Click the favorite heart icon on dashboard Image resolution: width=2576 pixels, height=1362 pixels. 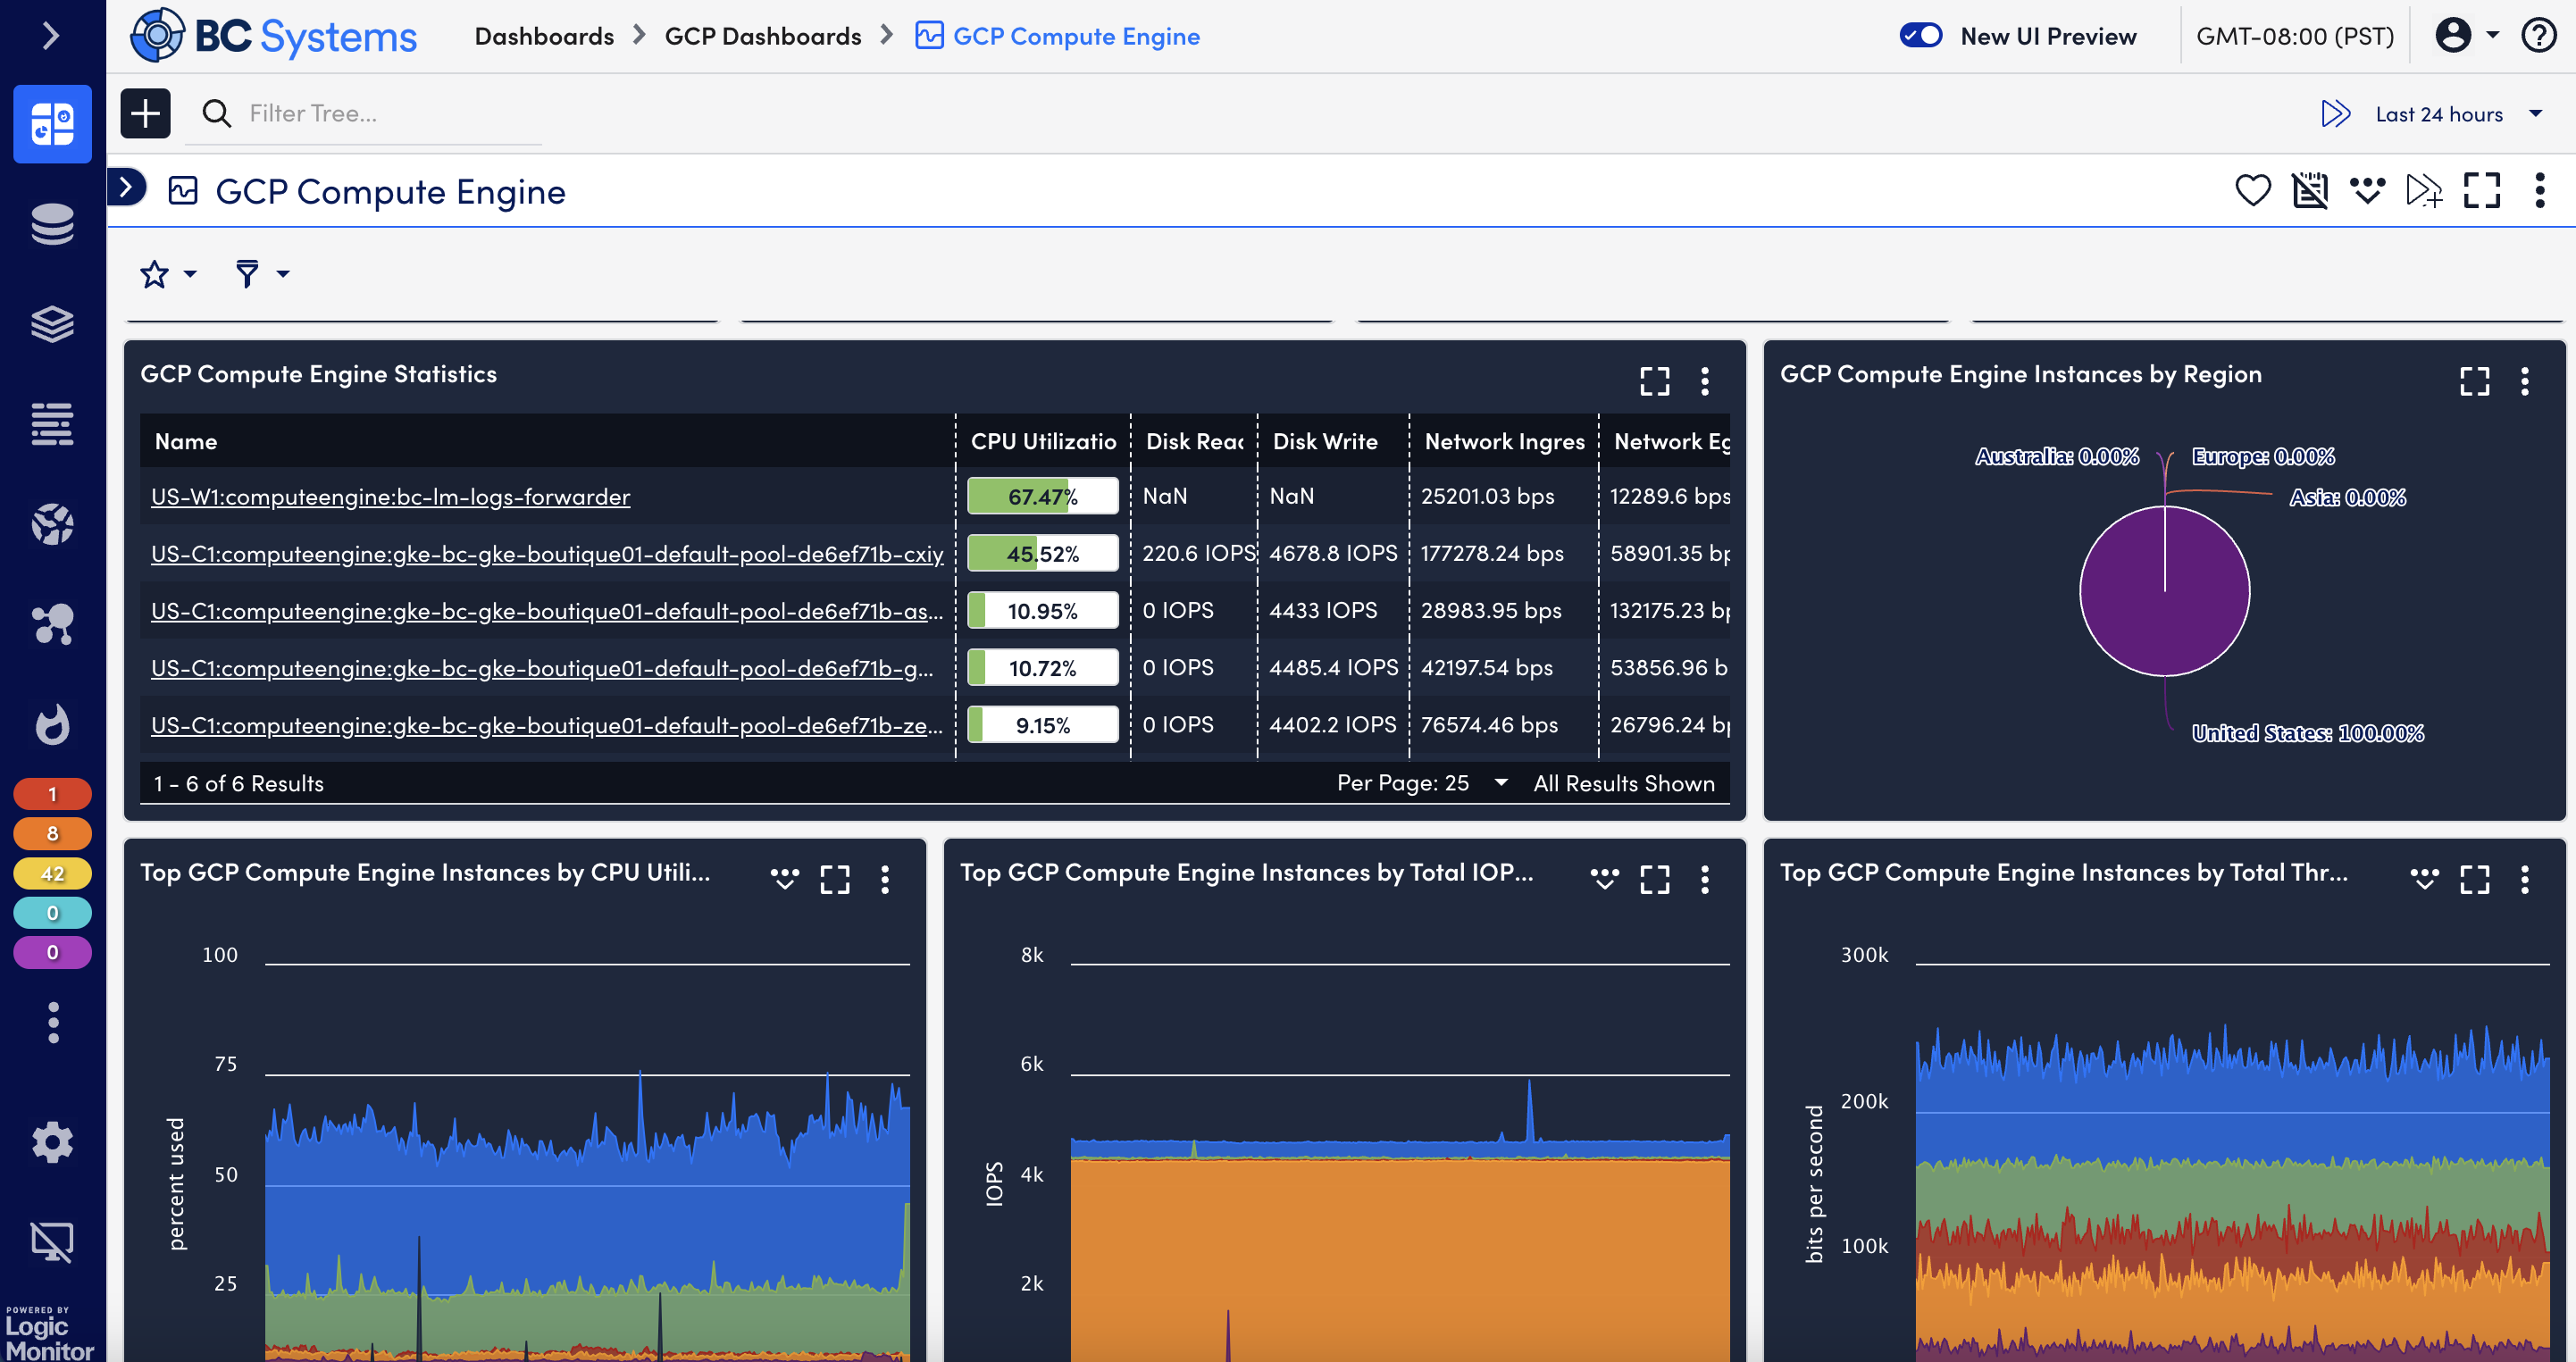point(2253,191)
